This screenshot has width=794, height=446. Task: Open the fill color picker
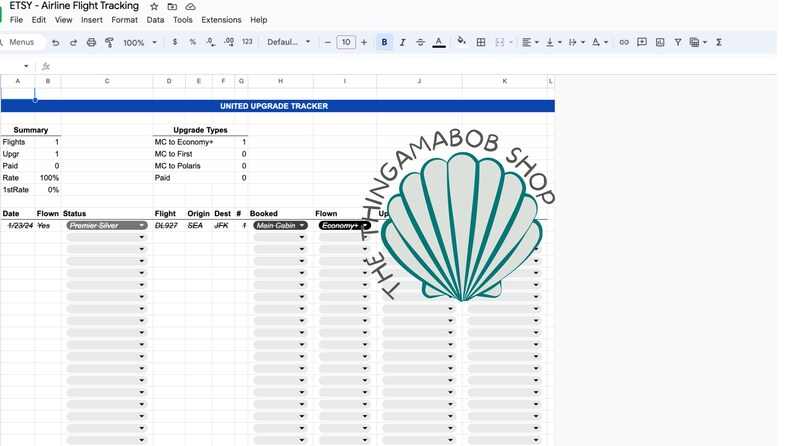pos(461,42)
